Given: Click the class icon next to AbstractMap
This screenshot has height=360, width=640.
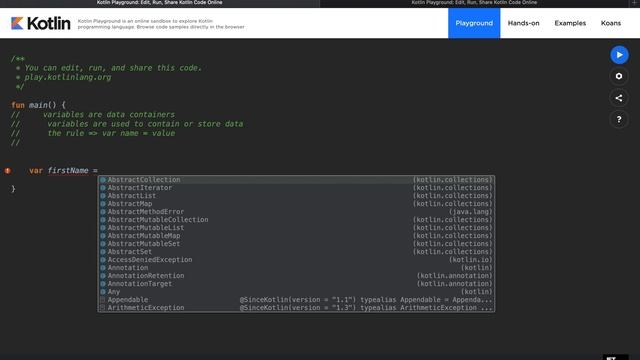Looking at the screenshot, I should 103,204.
